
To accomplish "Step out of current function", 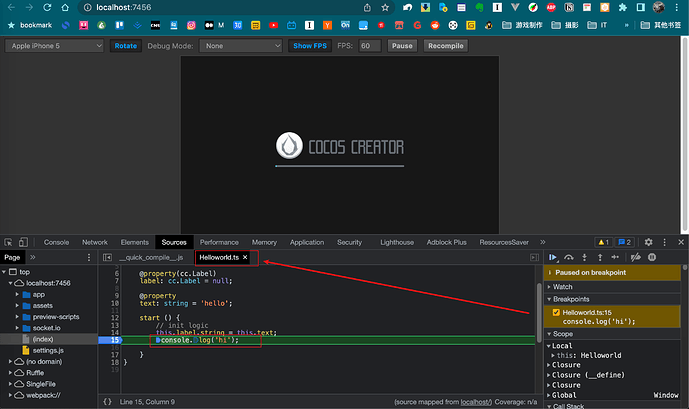I will tap(600, 257).
